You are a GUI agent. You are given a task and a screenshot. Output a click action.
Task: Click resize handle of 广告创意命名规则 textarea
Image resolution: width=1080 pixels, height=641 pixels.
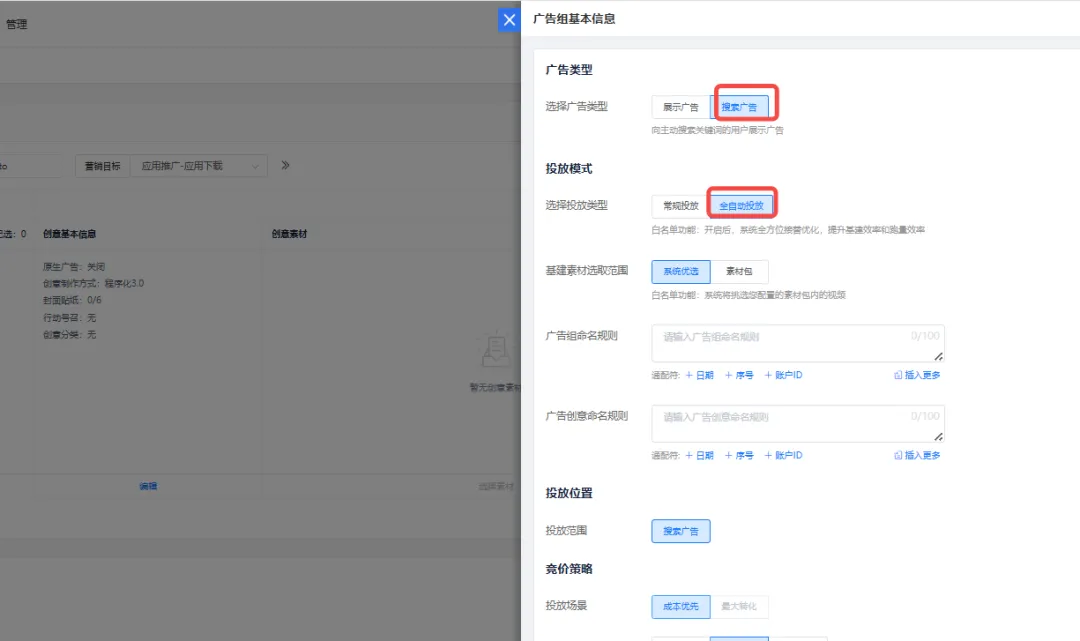(x=938, y=437)
